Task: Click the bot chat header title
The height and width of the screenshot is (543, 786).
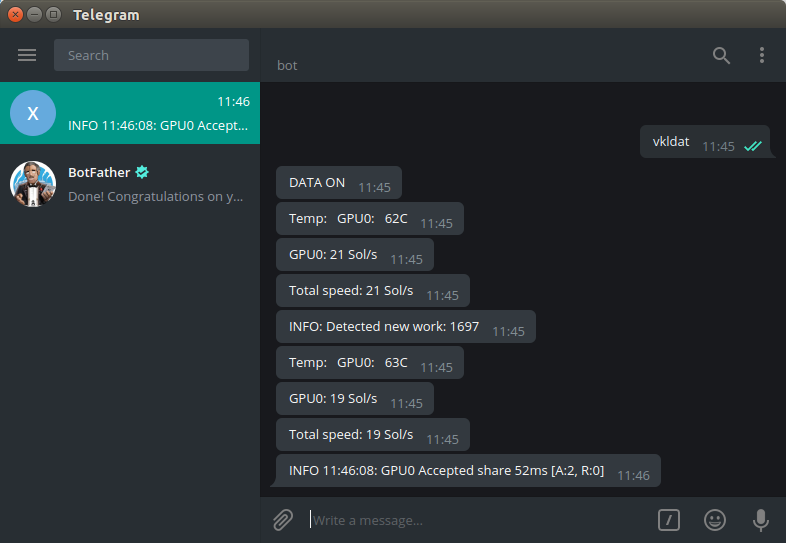Action: tap(288, 65)
